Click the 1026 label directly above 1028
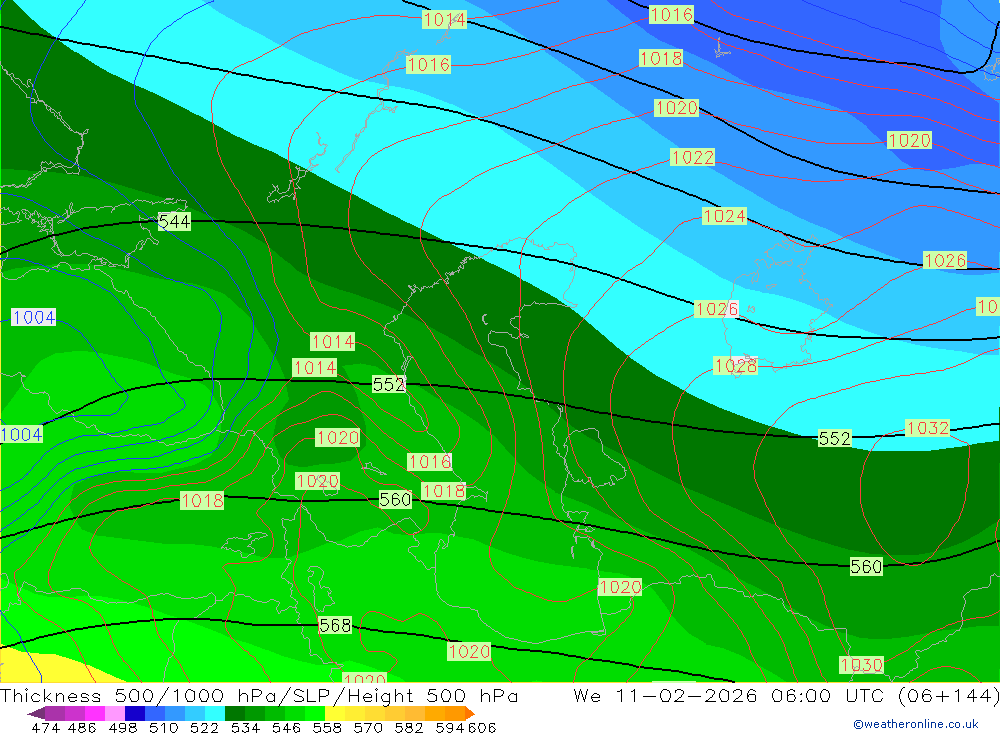1000x733 pixels. pos(717,309)
